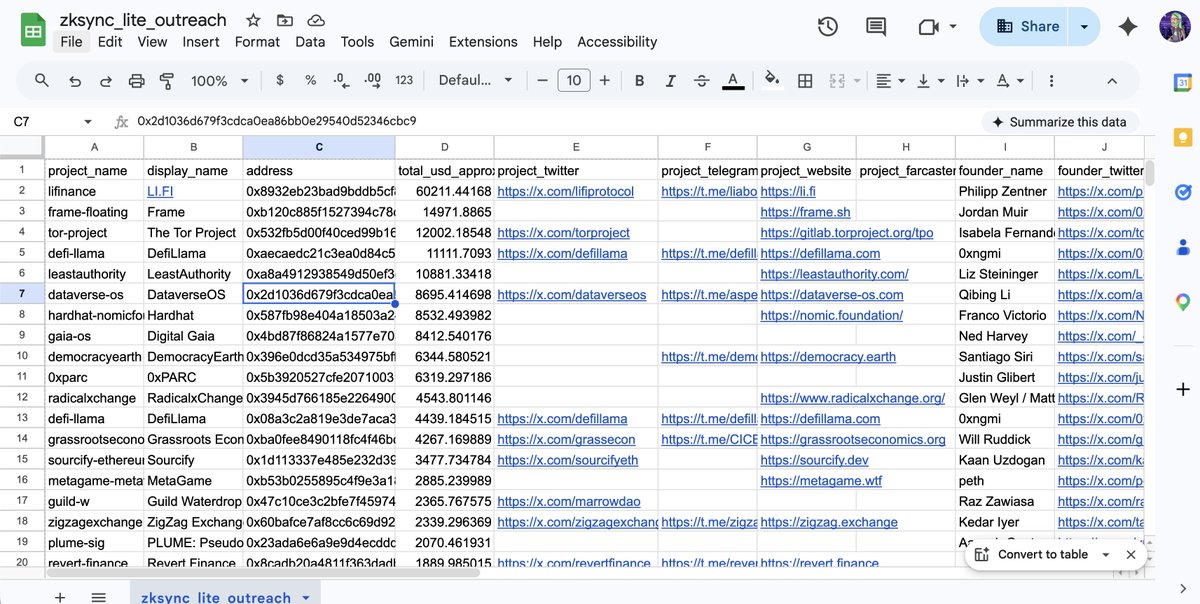Open Contacts in side panel
1200x604 pixels.
click(1182, 246)
